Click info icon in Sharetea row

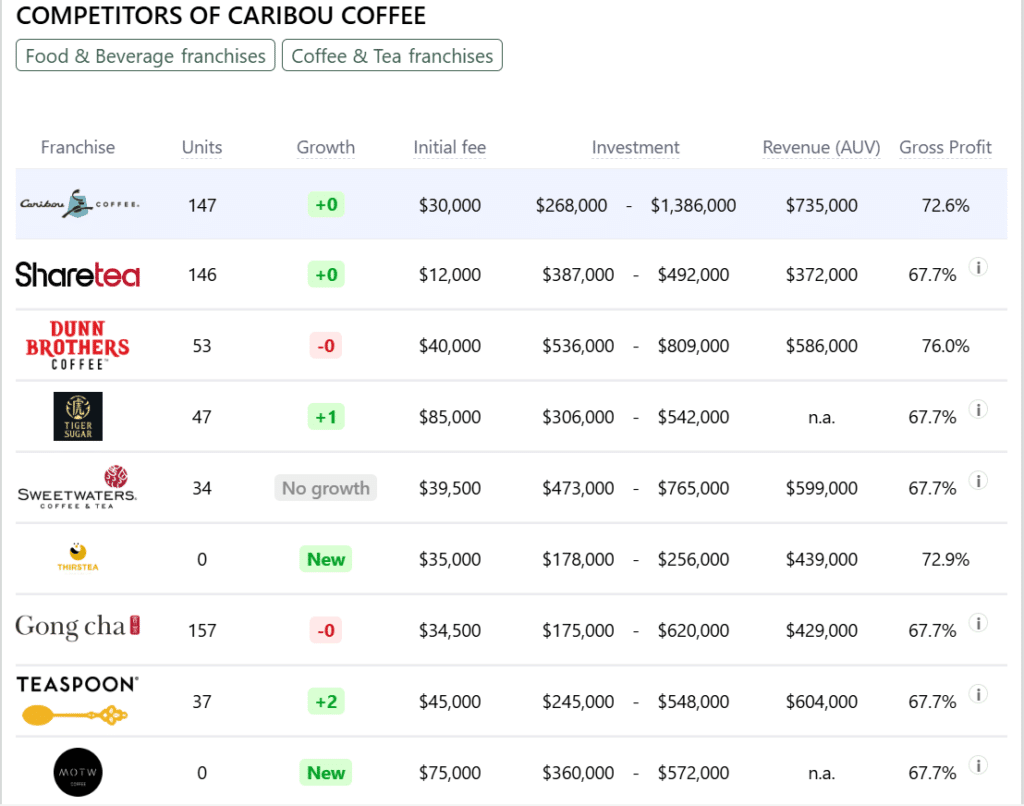[978, 267]
